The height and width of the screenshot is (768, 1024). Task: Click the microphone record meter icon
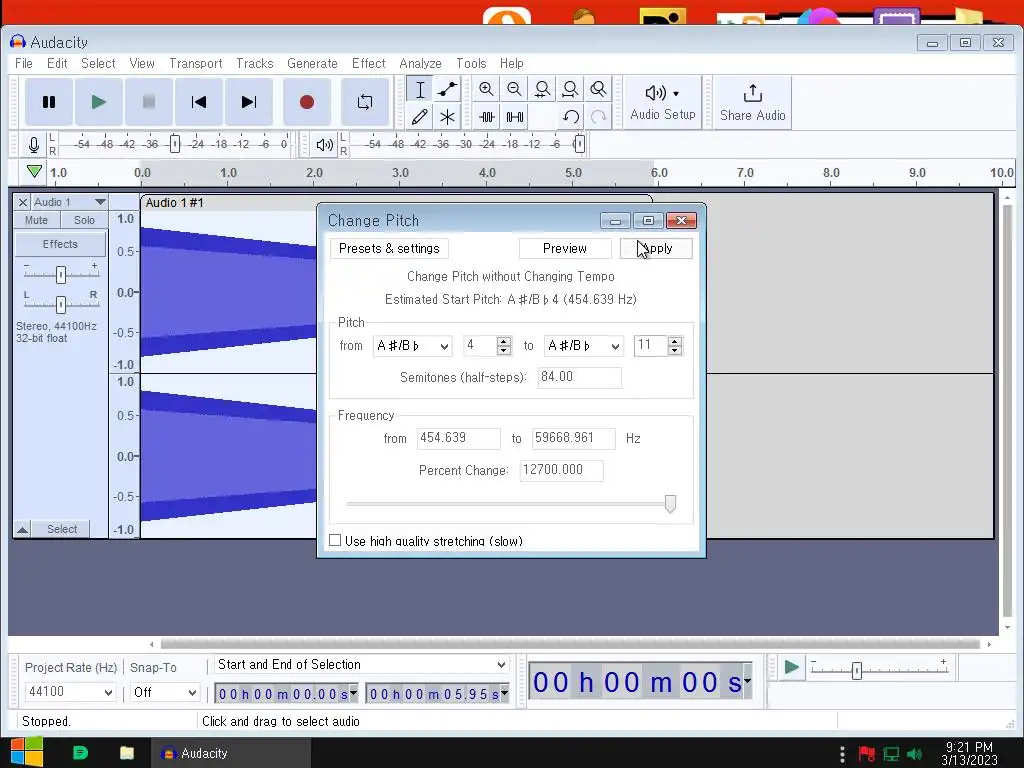click(x=34, y=144)
